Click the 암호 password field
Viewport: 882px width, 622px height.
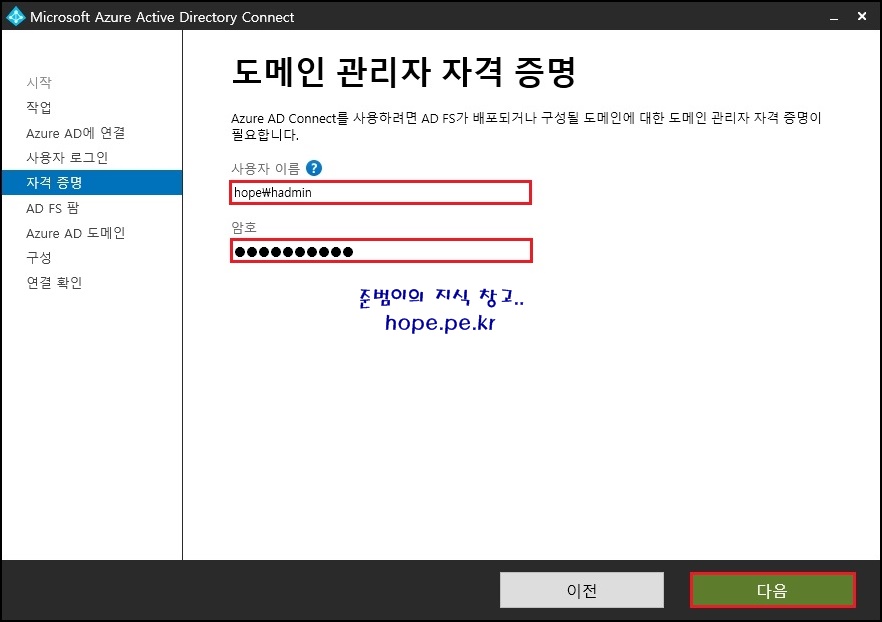(381, 251)
